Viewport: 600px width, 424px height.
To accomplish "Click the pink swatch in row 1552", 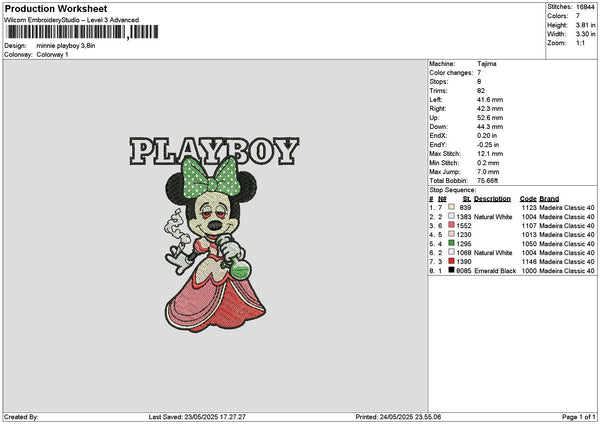I will click(452, 225).
